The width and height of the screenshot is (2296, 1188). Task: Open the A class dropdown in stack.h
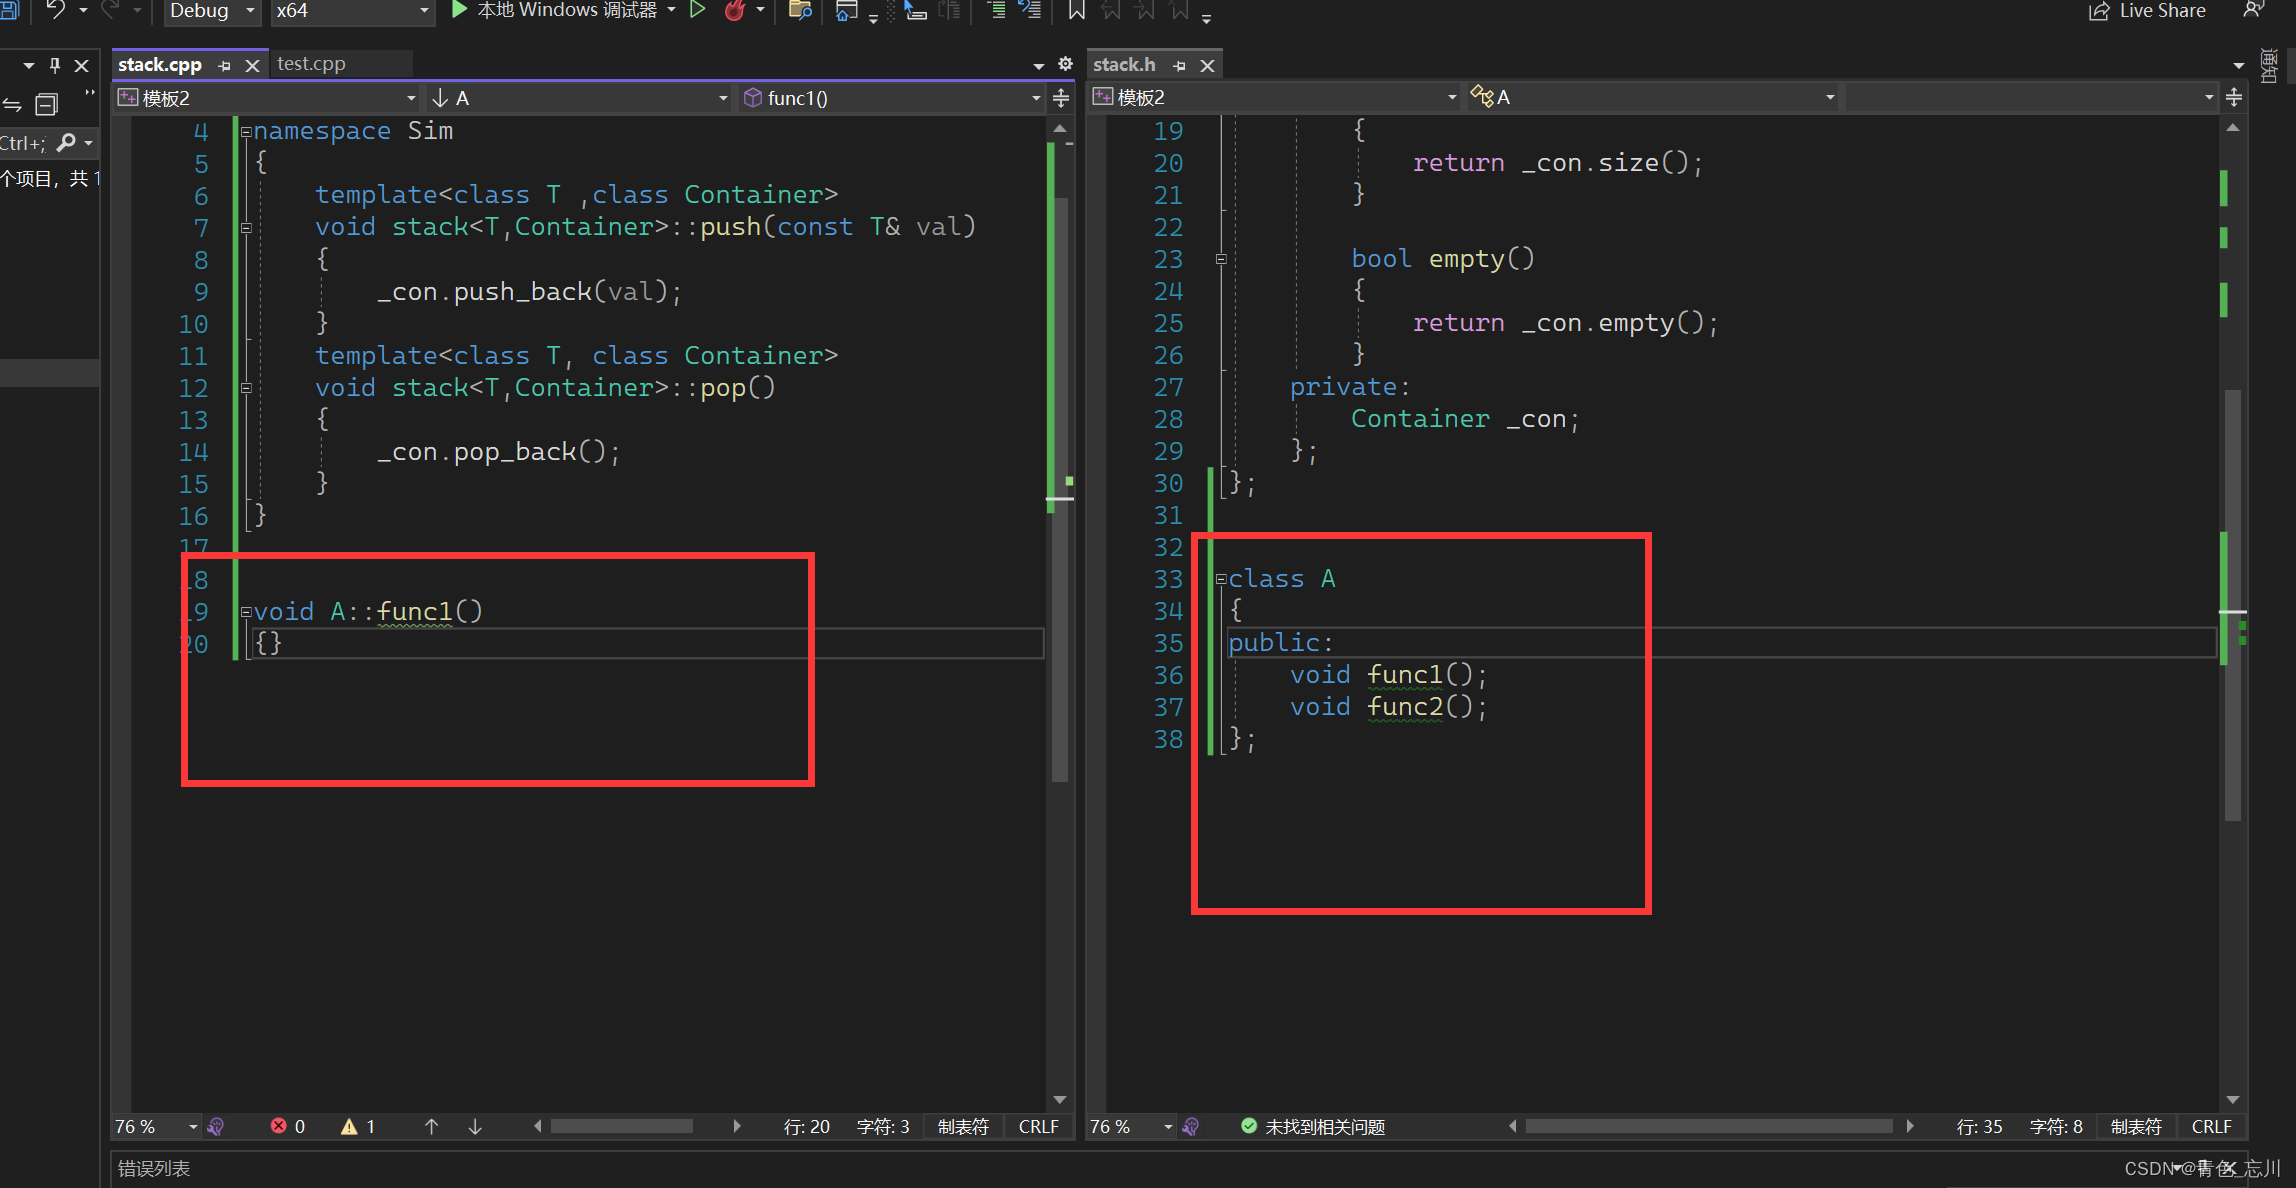click(x=1652, y=97)
